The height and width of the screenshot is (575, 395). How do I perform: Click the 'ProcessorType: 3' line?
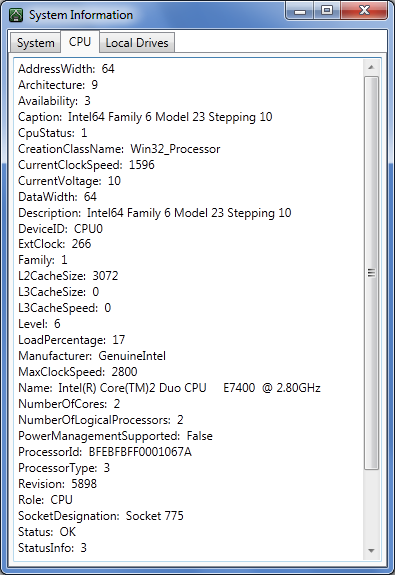coord(64,468)
